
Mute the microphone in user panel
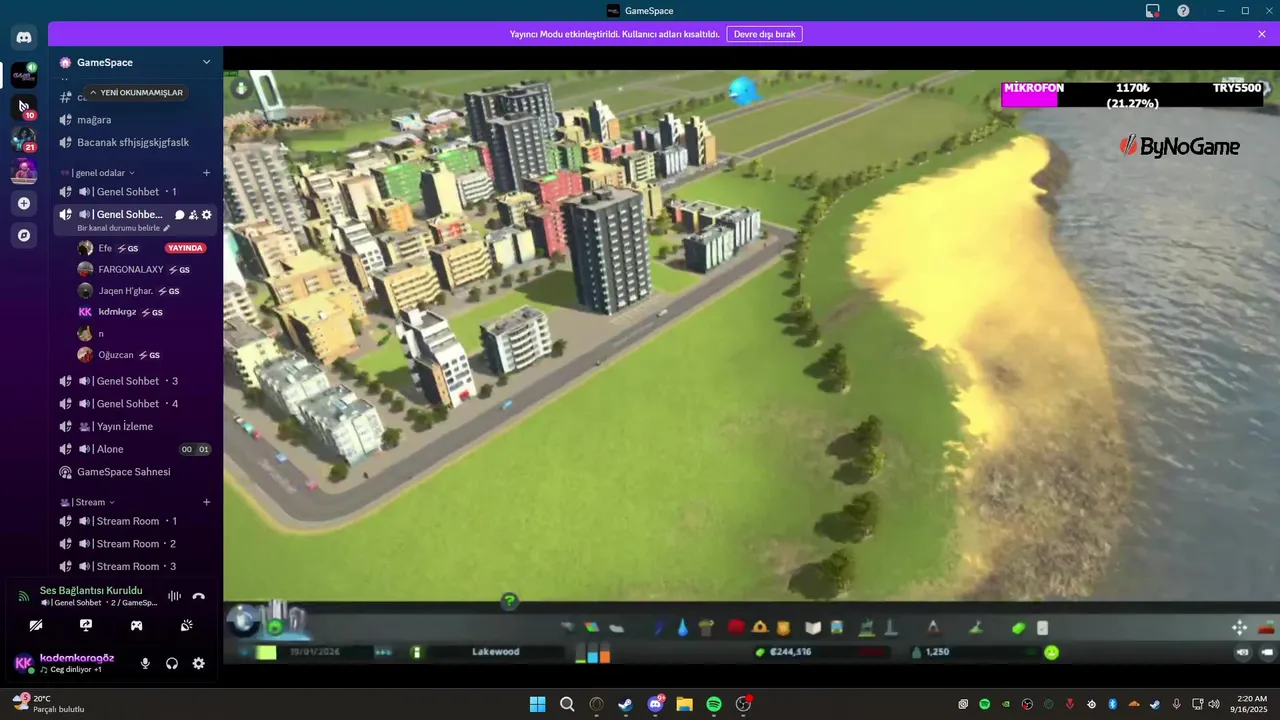coord(145,663)
